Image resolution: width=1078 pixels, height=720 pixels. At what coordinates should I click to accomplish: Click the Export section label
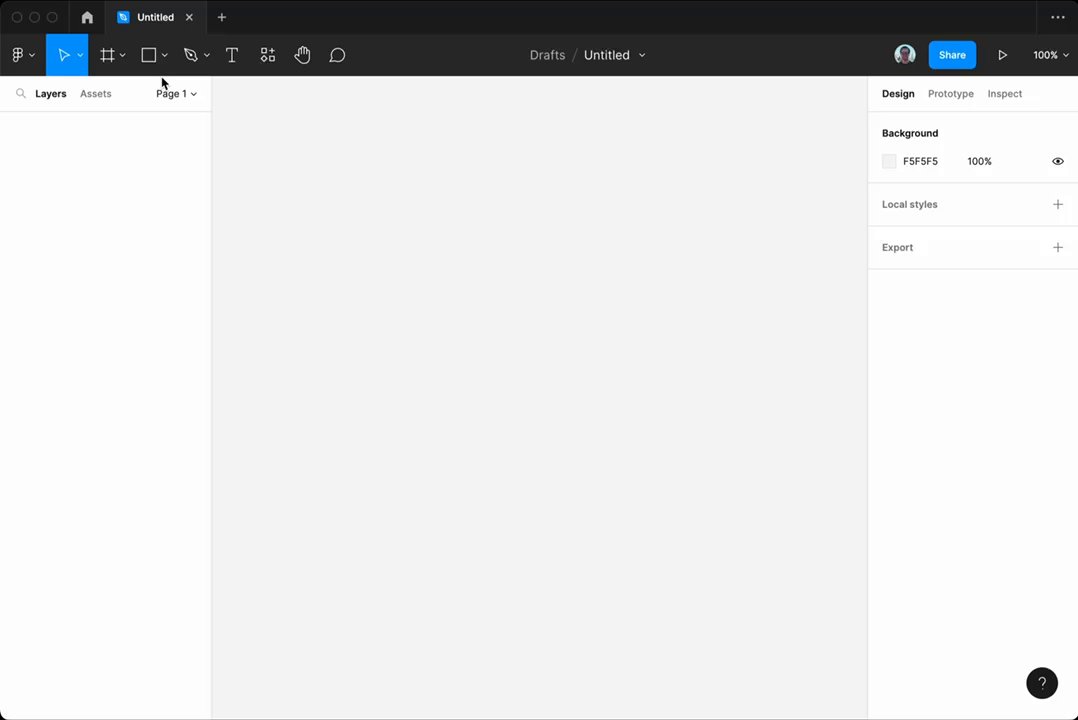point(897,248)
